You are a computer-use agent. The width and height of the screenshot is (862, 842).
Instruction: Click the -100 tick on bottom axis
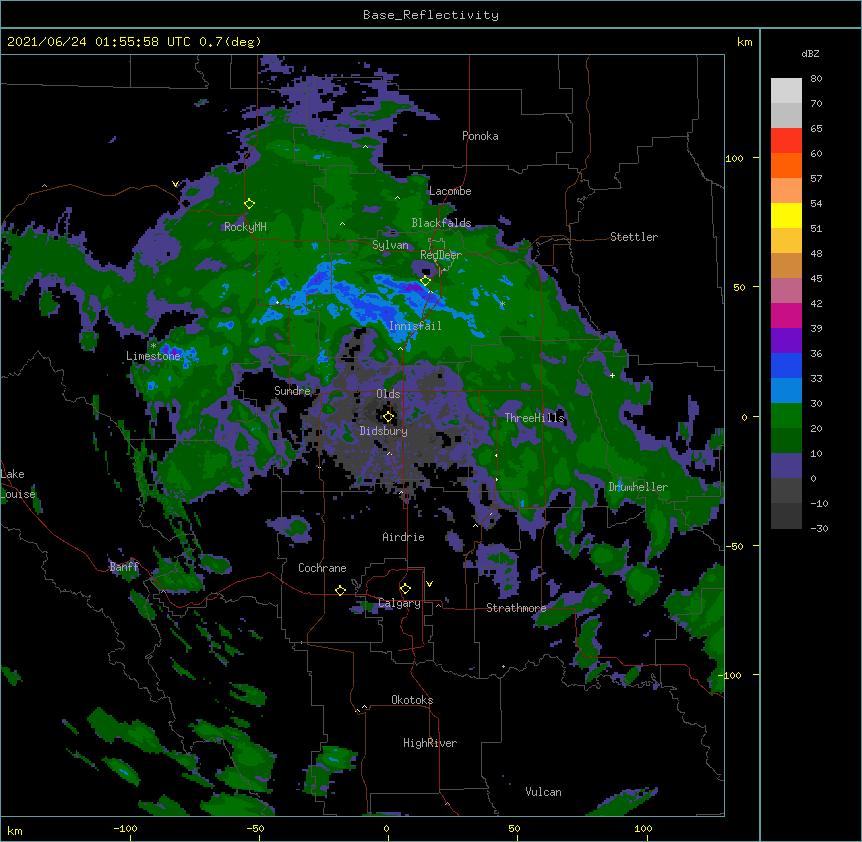pos(125,828)
